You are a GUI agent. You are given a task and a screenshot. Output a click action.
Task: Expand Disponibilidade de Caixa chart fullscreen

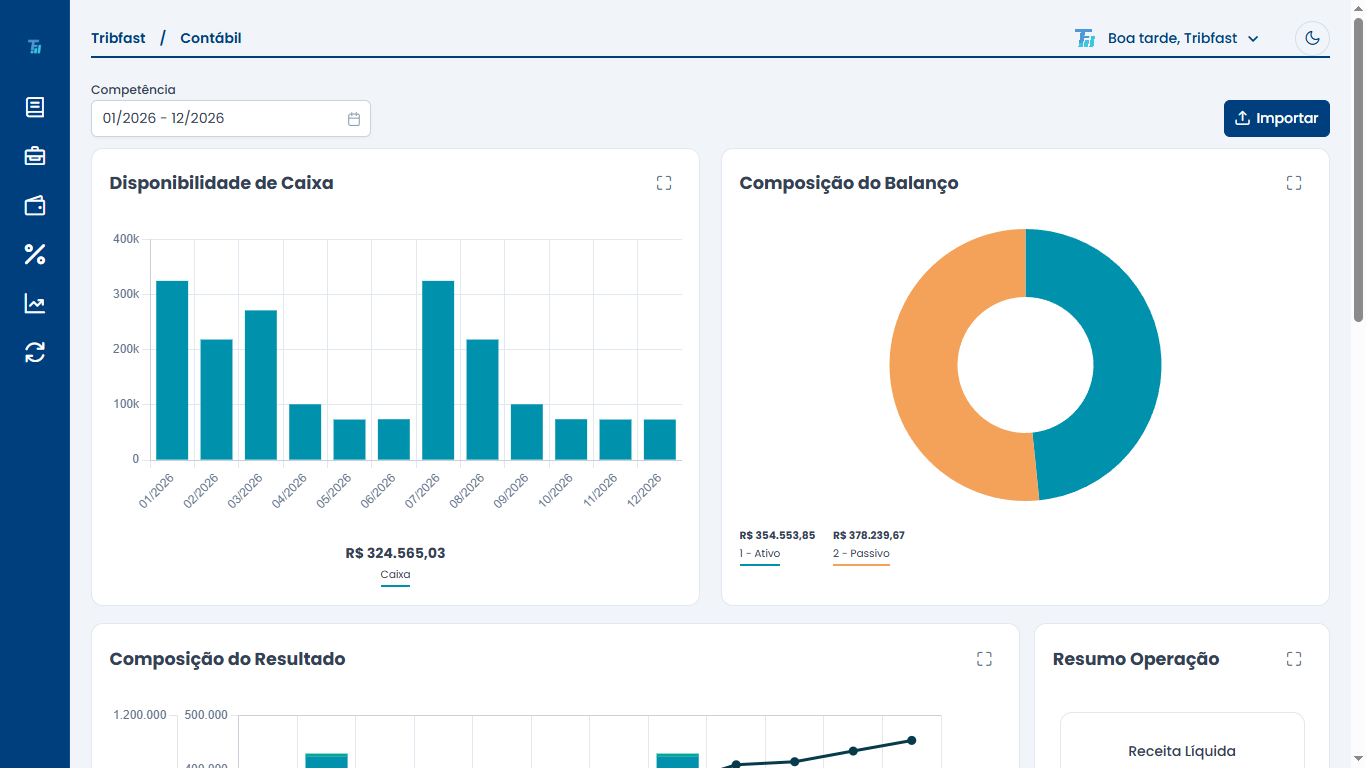pos(664,183)
